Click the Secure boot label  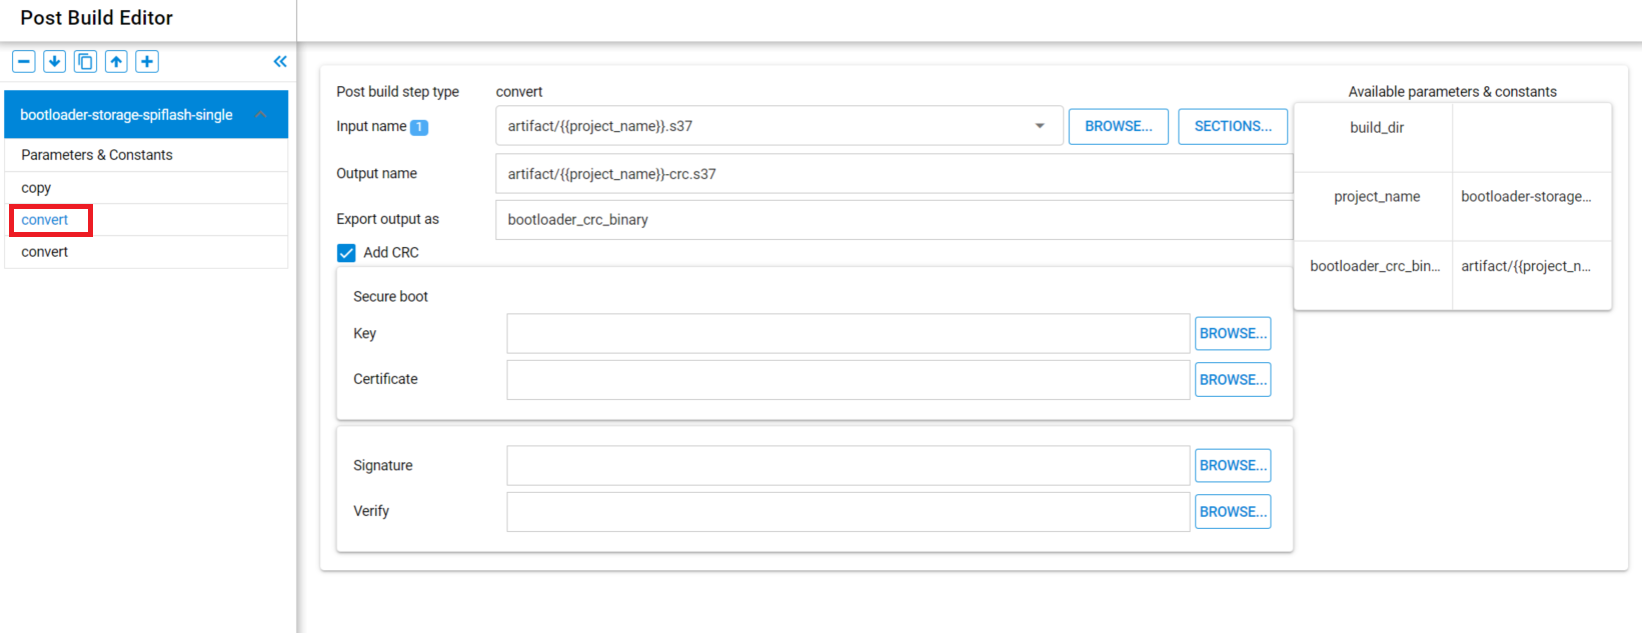pyautogui.click(x=390, y=296)
